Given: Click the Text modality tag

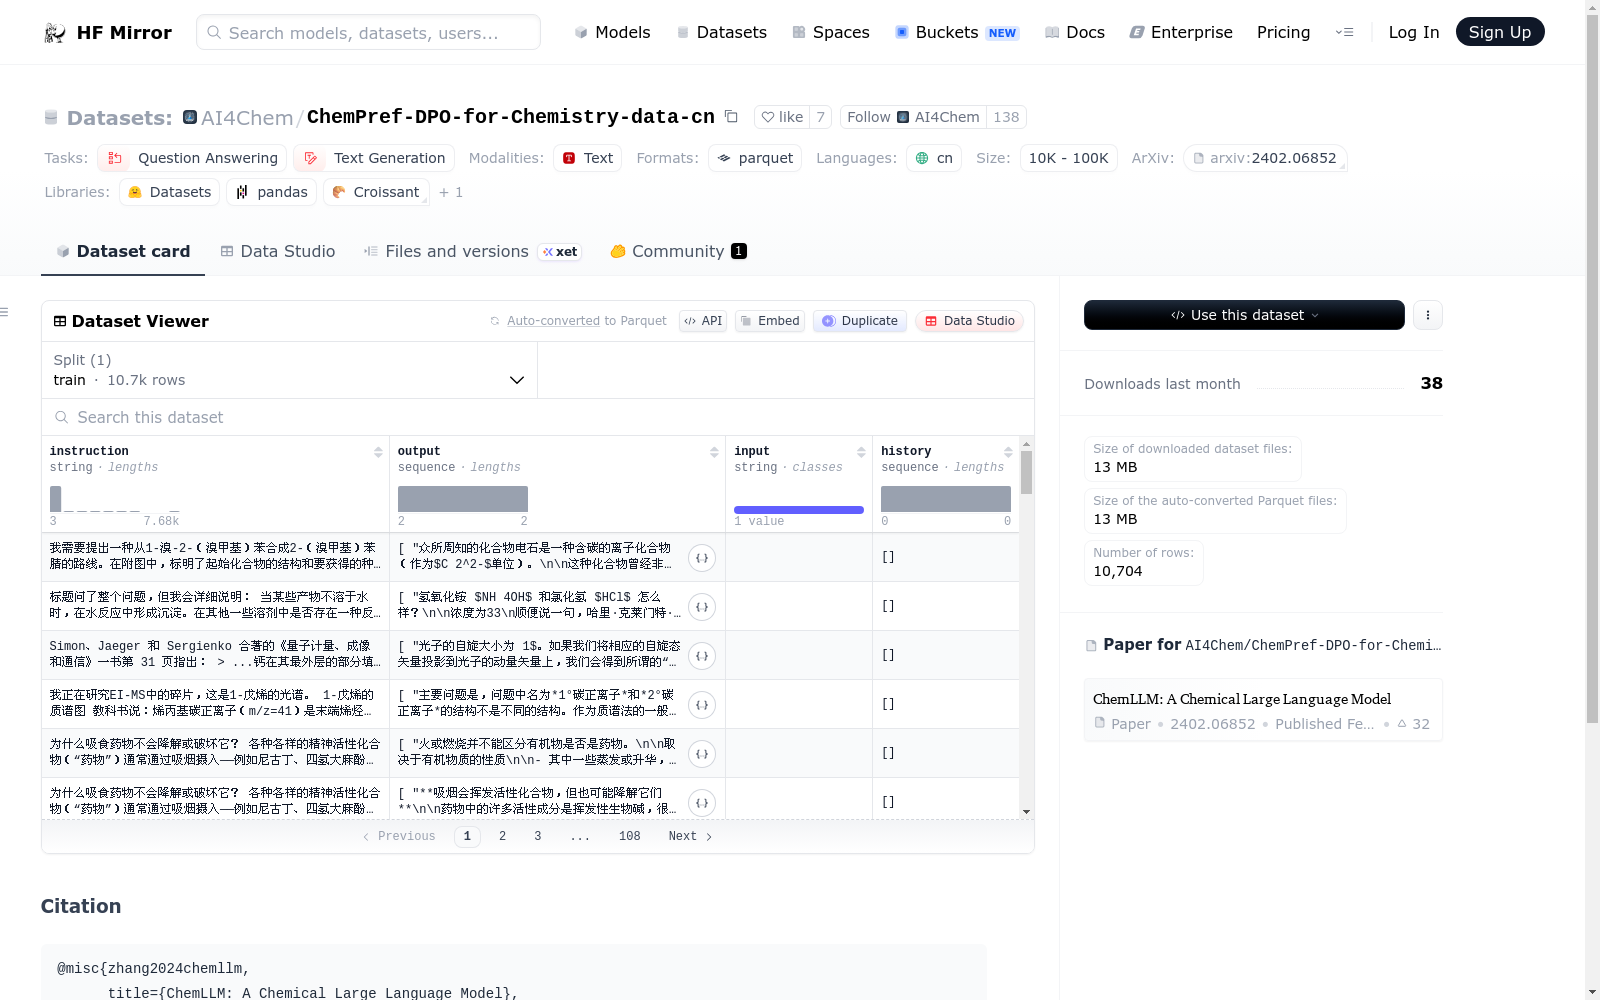Looking at the screenshot, I should click(588, 158).
